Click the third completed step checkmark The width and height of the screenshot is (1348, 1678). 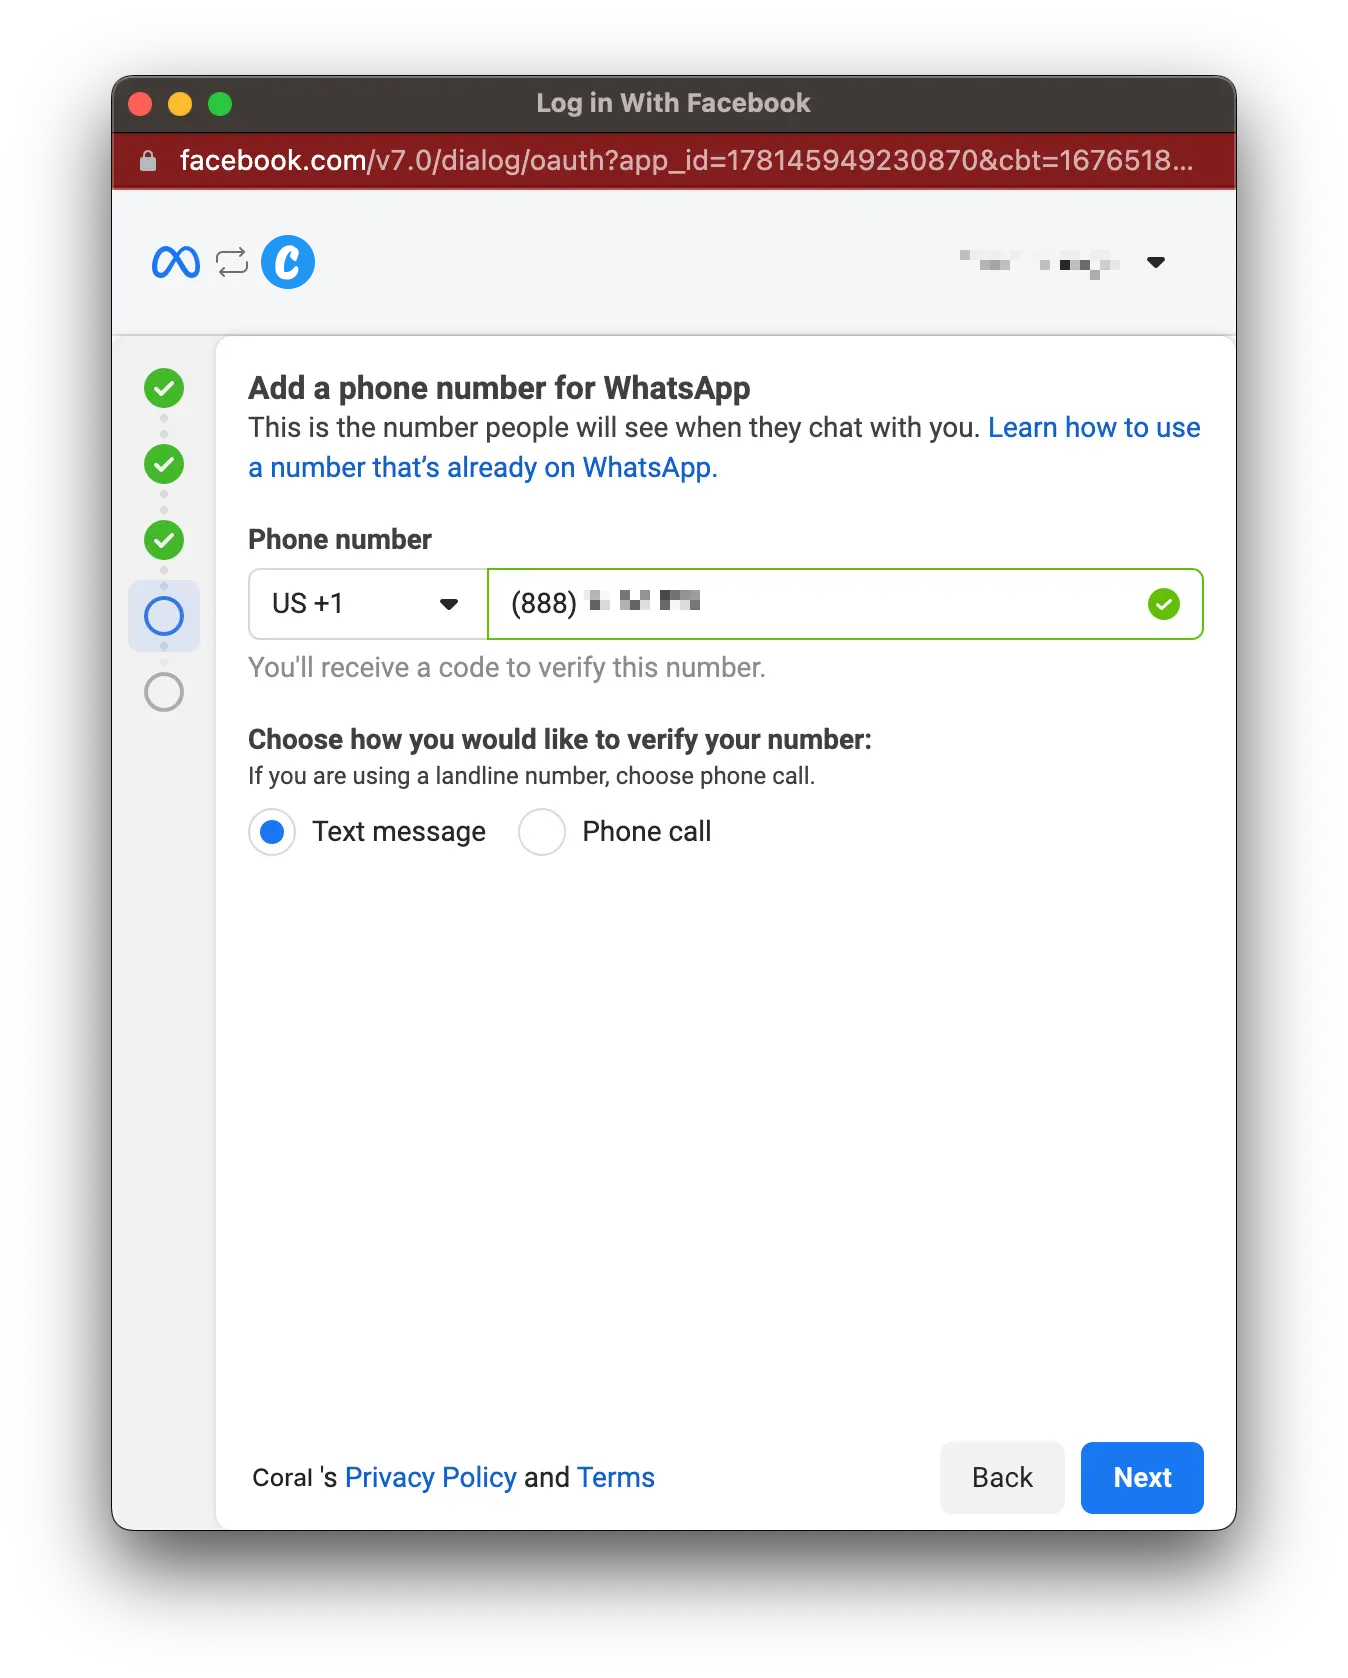click(164, 540)
